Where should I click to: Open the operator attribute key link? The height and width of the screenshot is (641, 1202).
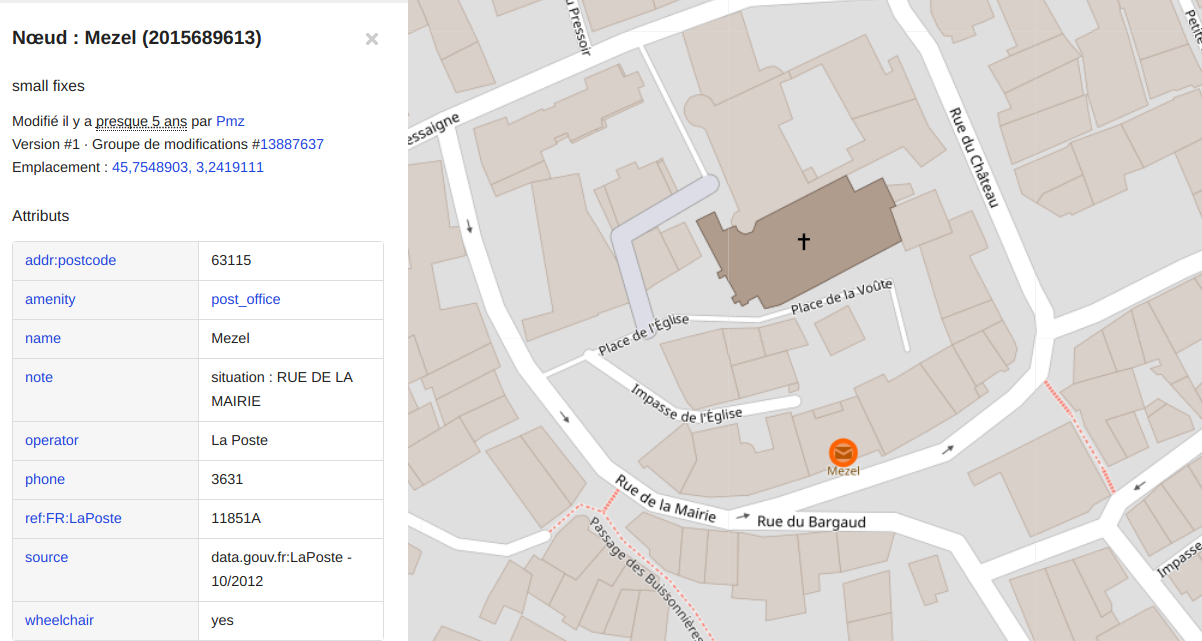(52, 440)
